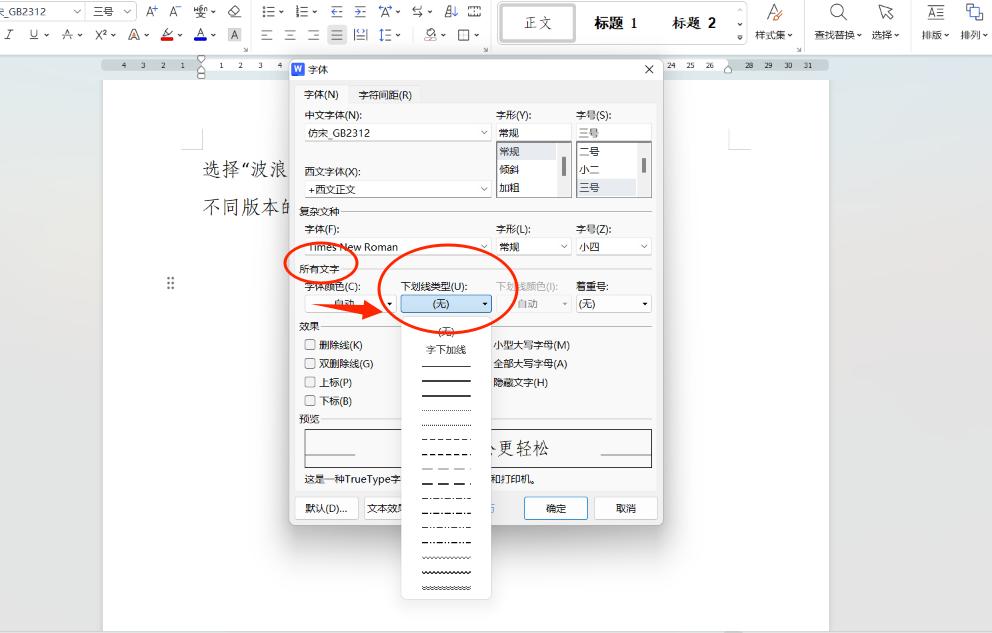Image resolution: width=992 pixels, height=633 pixels.
Task: Check the 上标(P) superscript checkbox
Action: click(310, 382)
